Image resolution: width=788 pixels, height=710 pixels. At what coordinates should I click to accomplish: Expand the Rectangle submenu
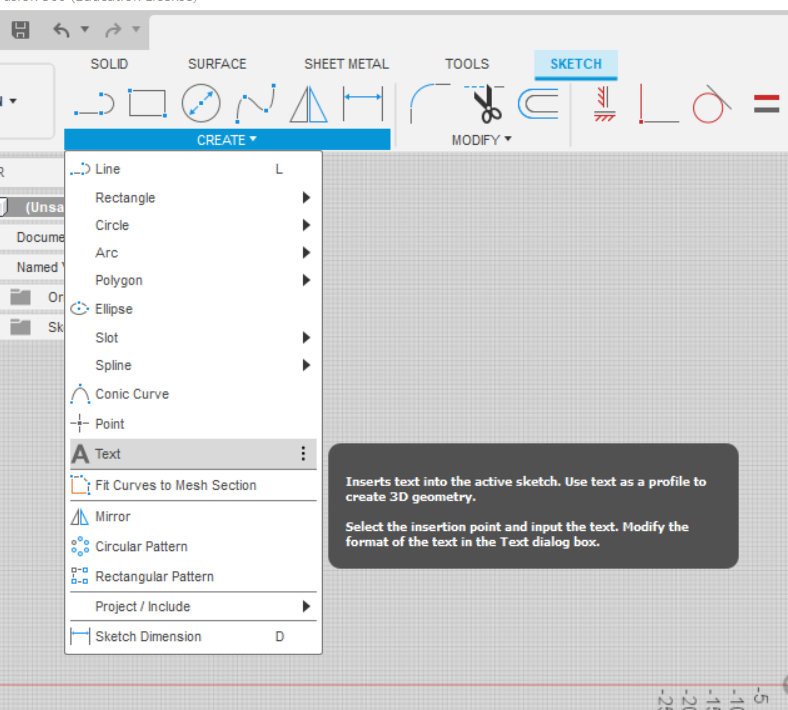tap(193, 197)
